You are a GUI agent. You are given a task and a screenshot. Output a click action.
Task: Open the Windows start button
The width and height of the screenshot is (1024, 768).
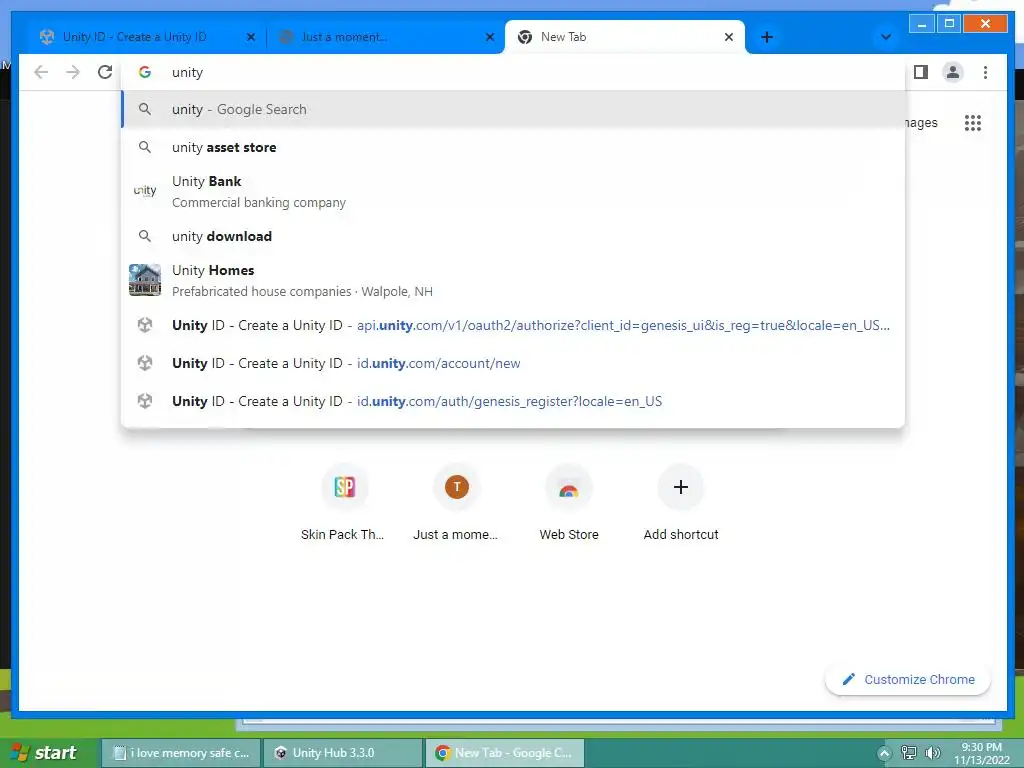click(x=44, y=753)
